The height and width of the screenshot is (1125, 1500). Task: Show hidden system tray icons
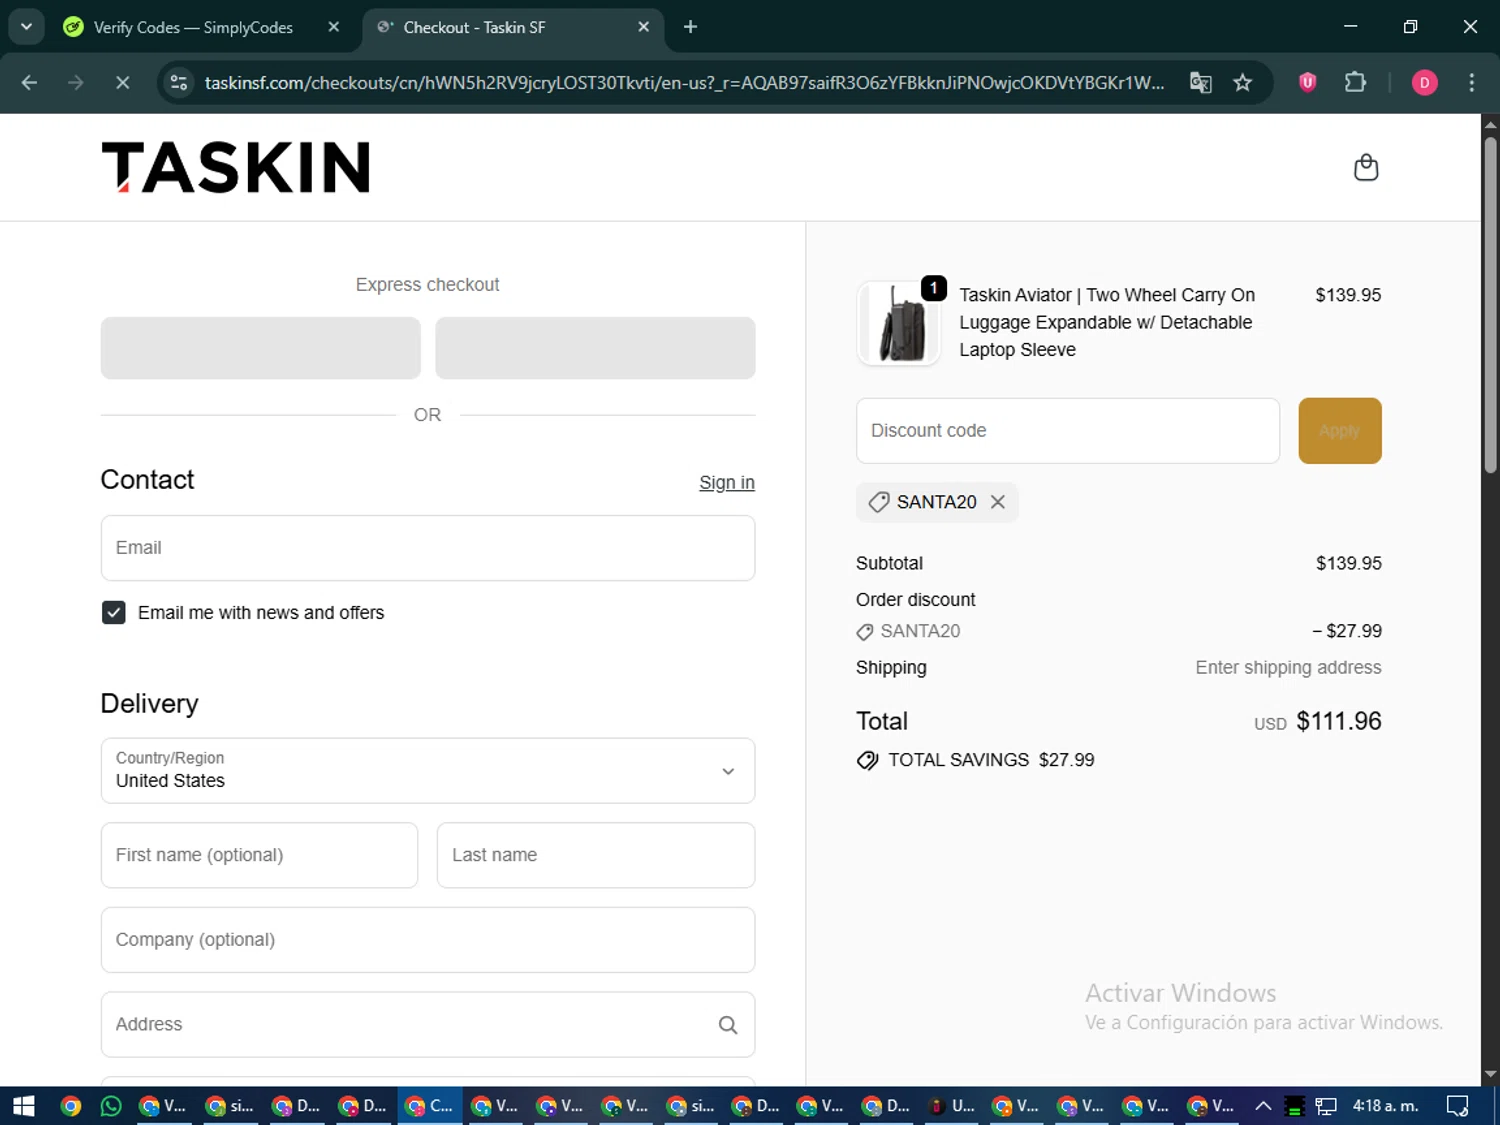[x=1263, y=1106]
